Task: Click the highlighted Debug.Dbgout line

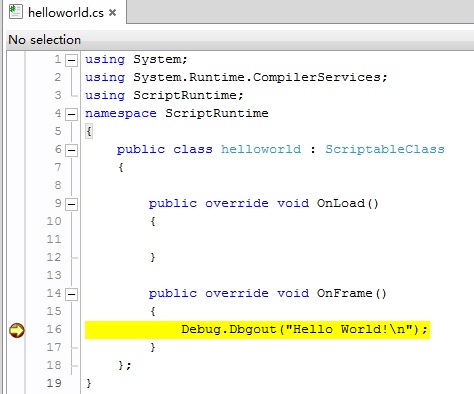Action: [x=257, y=330]
